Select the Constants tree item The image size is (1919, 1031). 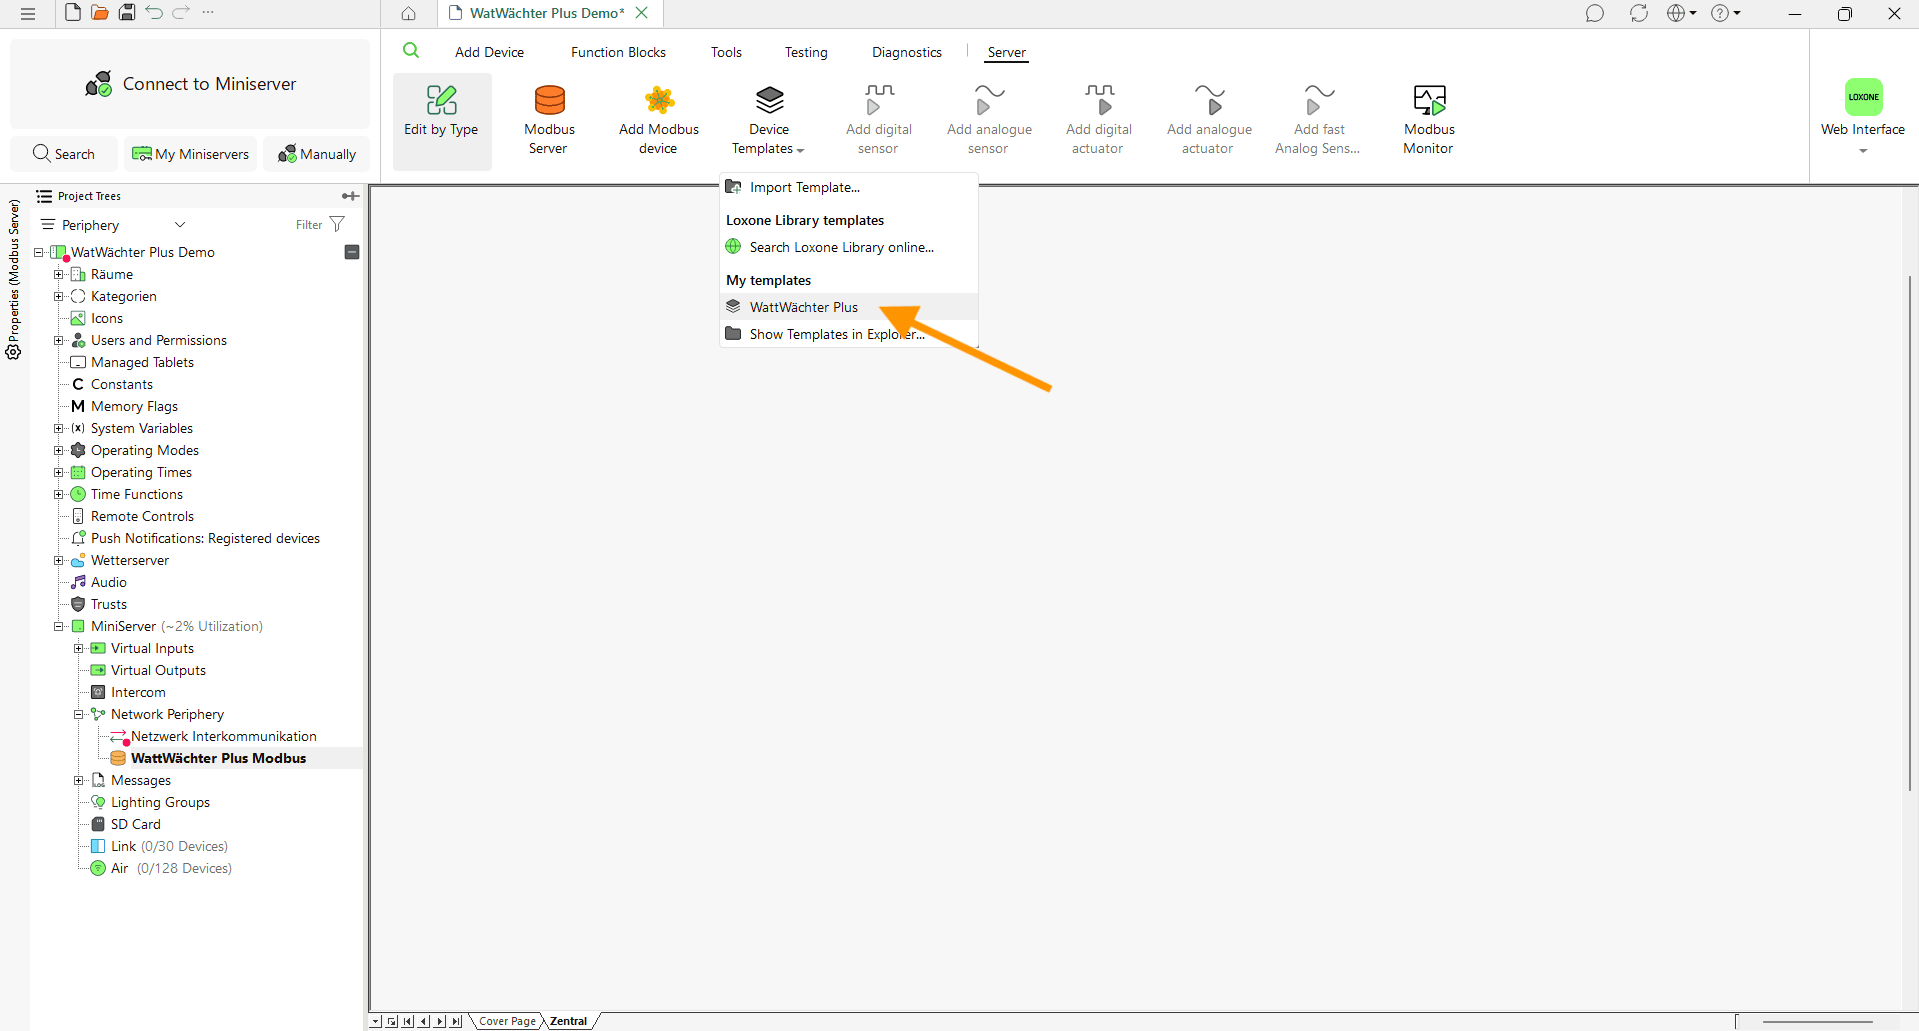click(112, 384)
